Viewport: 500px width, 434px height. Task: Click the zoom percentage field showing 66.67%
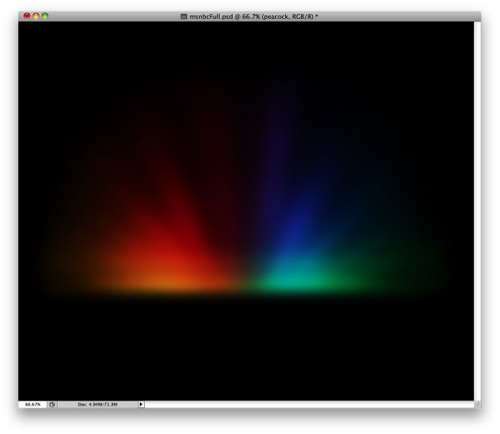[33, 404]
